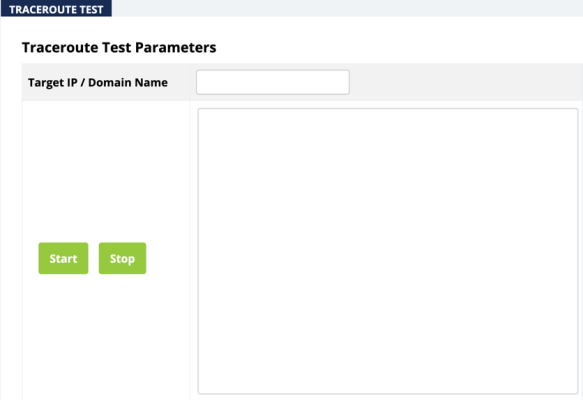
Task: Select the Traceroute Test Parameters heading
Action: [119, 48]
